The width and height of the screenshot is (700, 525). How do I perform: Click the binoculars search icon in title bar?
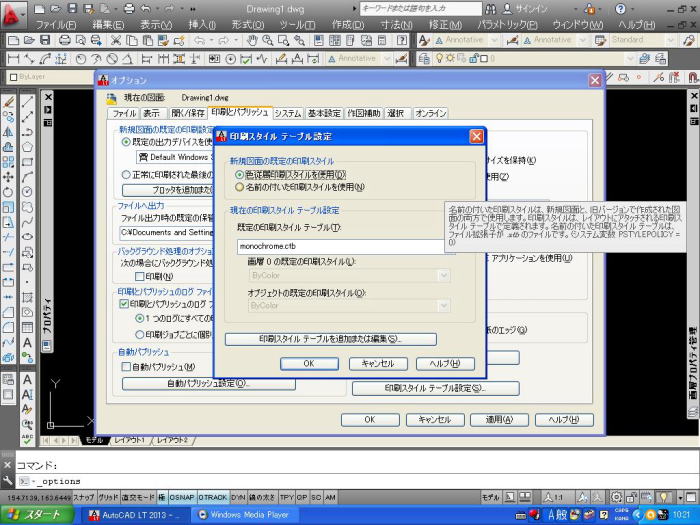(x=491, y=8)
